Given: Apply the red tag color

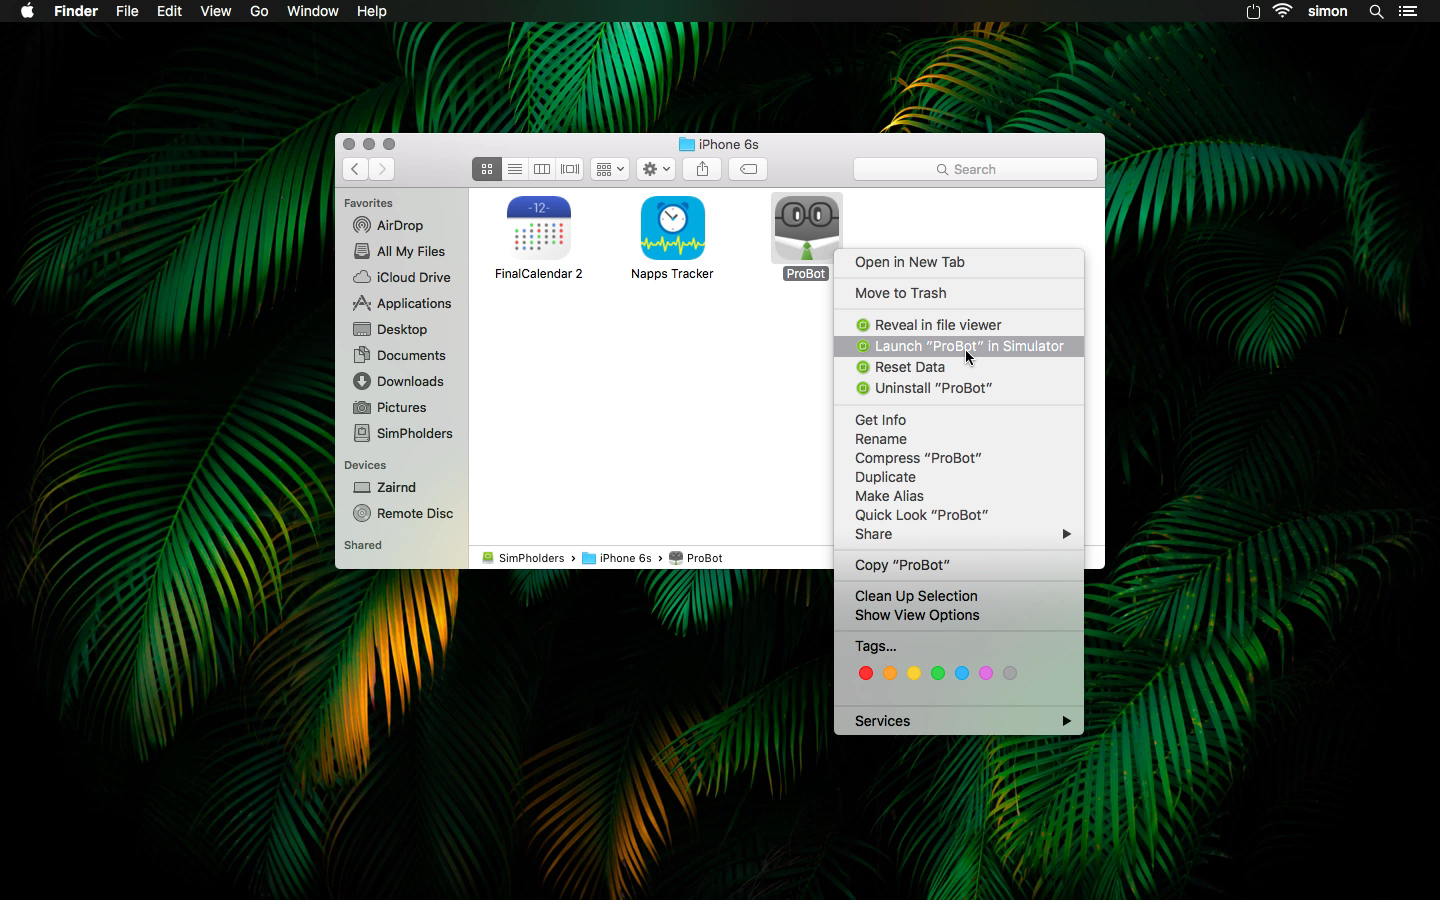Looking at the screenshot, I should (x=866, y=673).
